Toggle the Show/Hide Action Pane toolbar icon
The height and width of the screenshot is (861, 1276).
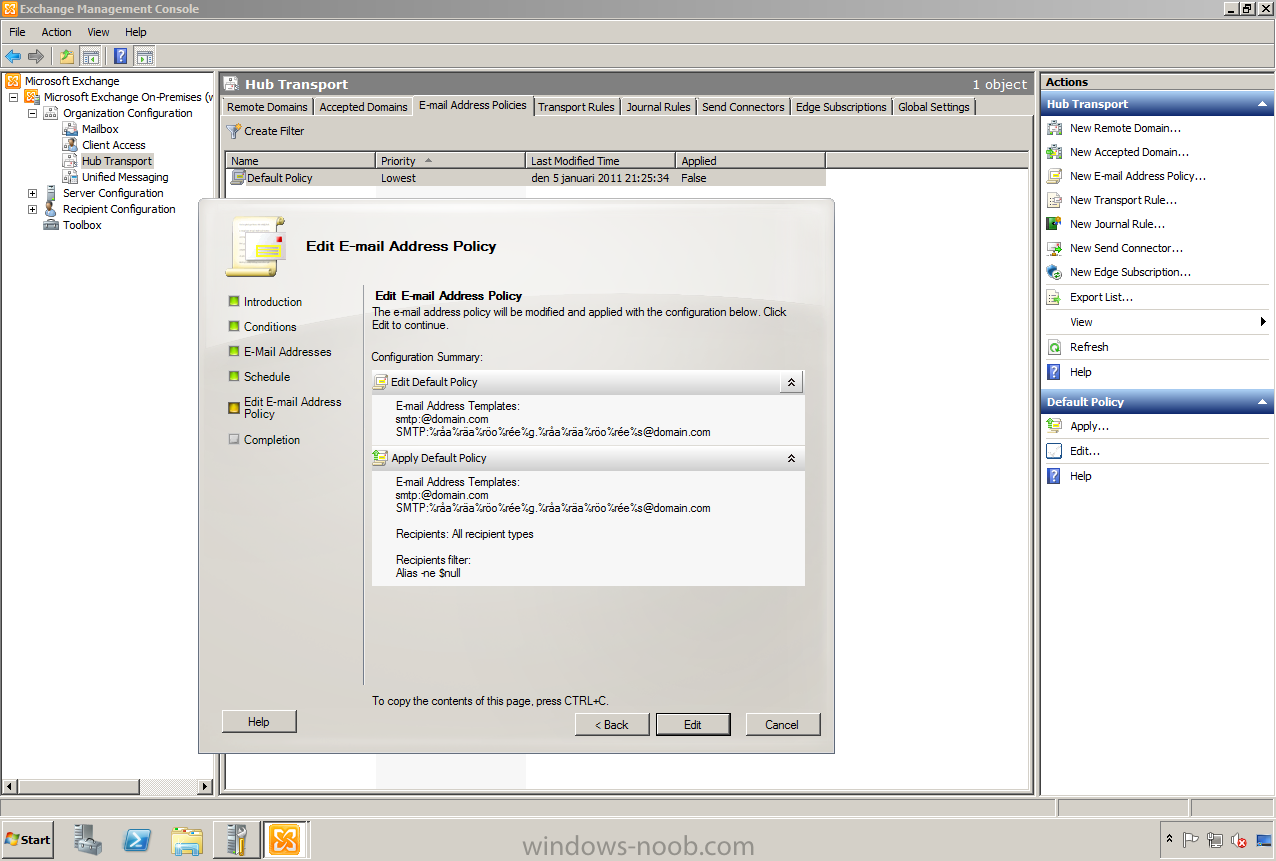click(x=144, y=56)
